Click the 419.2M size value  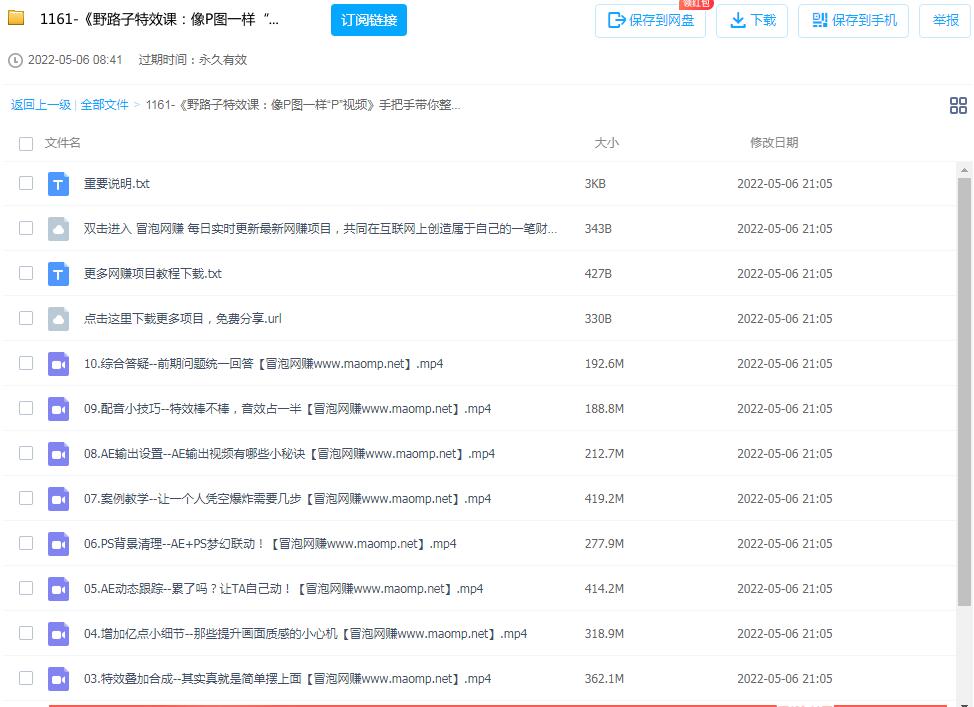point(604,499)
